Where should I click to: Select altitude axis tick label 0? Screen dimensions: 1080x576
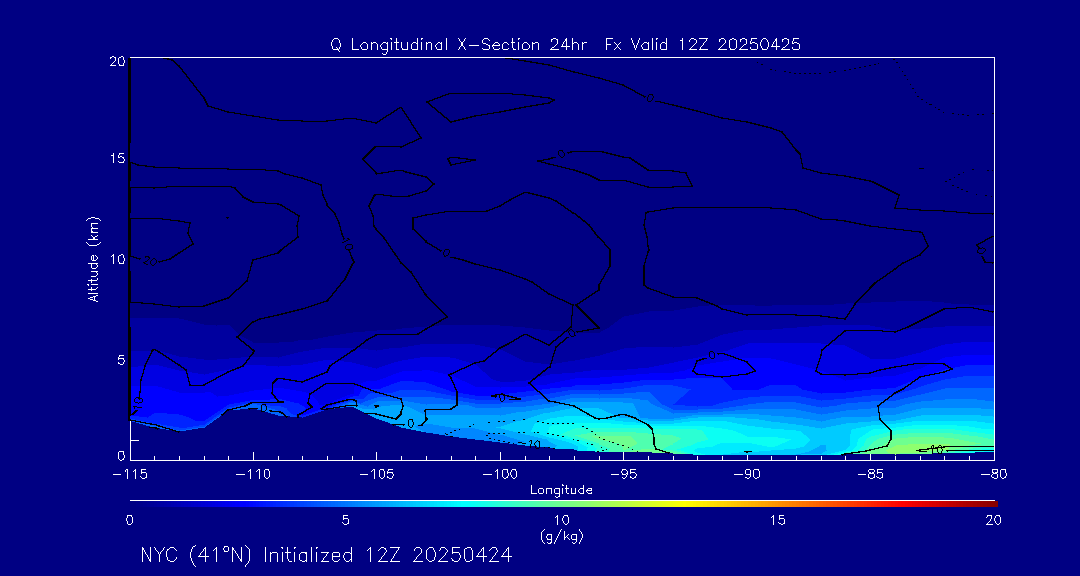[x=120, y=455]
